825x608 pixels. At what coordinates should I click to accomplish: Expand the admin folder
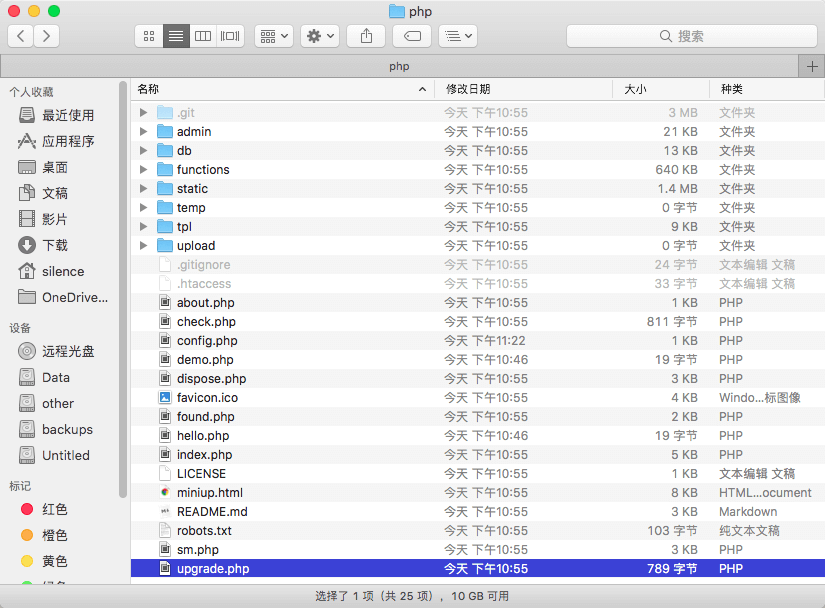click(144, 132)
